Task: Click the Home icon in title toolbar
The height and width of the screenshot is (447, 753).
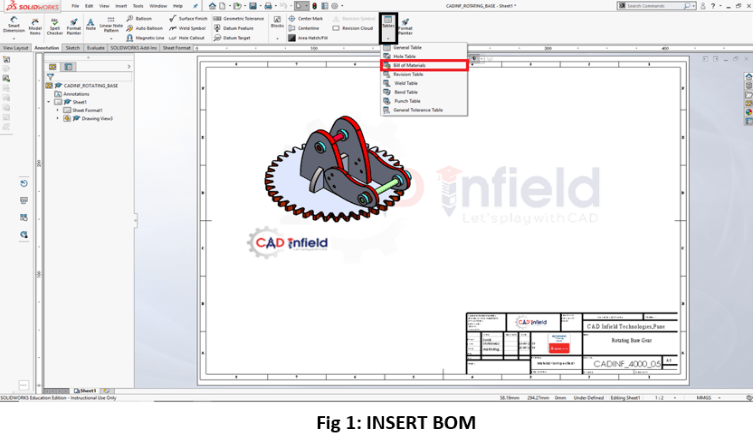Action: tap(212, 6)
